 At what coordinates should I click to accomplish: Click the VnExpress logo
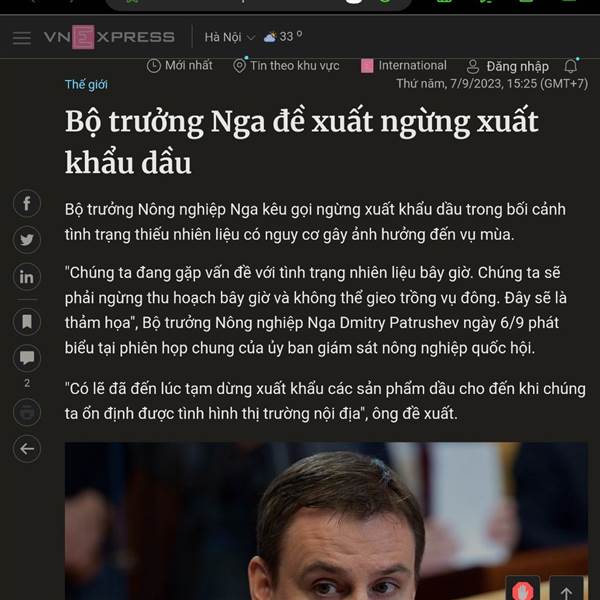(x=109, y=37)
